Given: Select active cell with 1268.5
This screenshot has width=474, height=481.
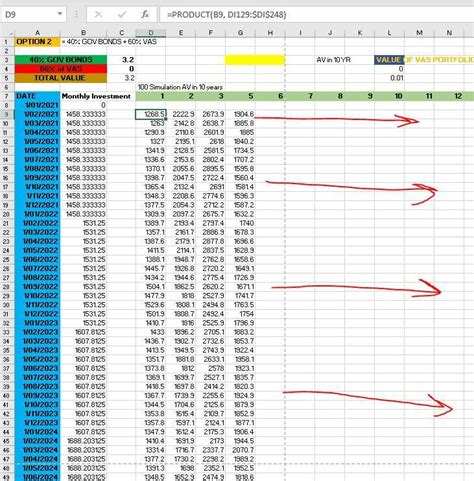Looking at the screenshot, I should (x=151, y=114).
